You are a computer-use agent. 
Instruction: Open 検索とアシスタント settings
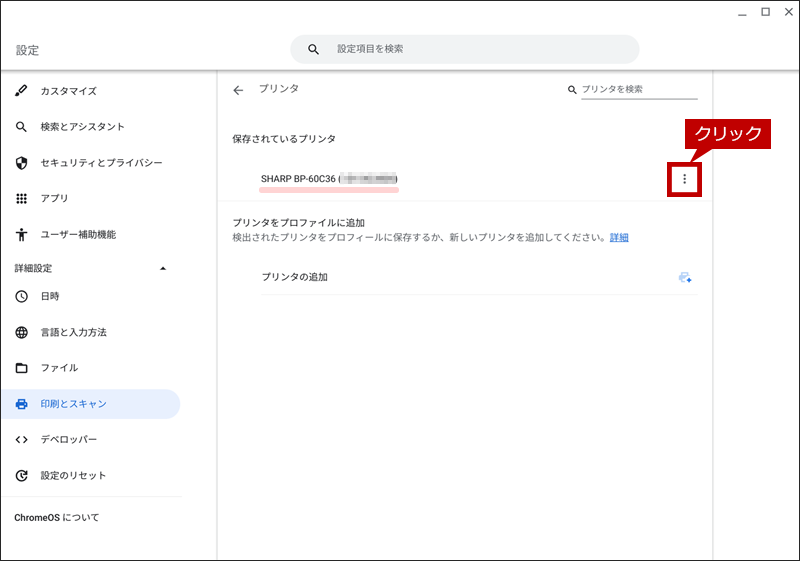pyautogui.click(x=82, y=127)
